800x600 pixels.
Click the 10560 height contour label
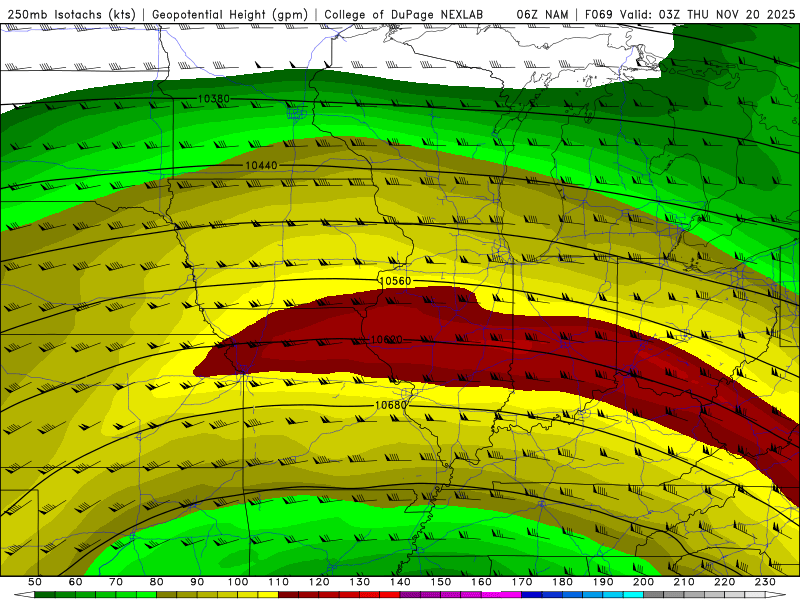coord(395,281)
